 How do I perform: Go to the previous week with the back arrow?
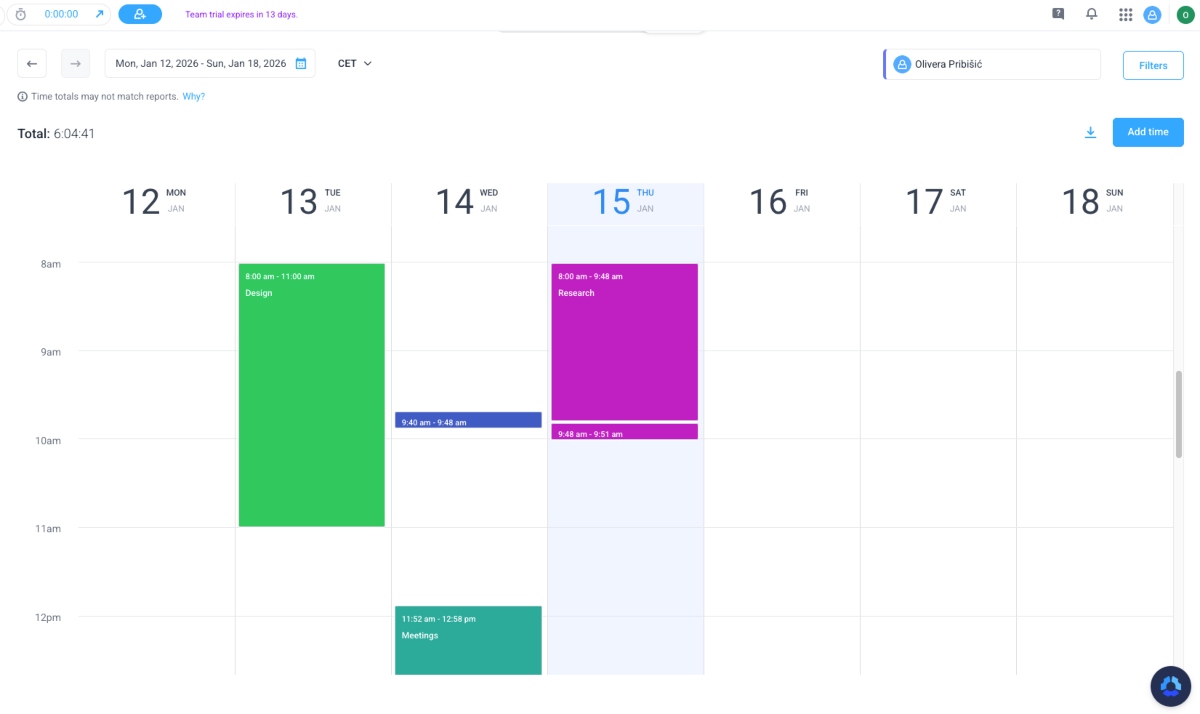click(x=31, y=63)
